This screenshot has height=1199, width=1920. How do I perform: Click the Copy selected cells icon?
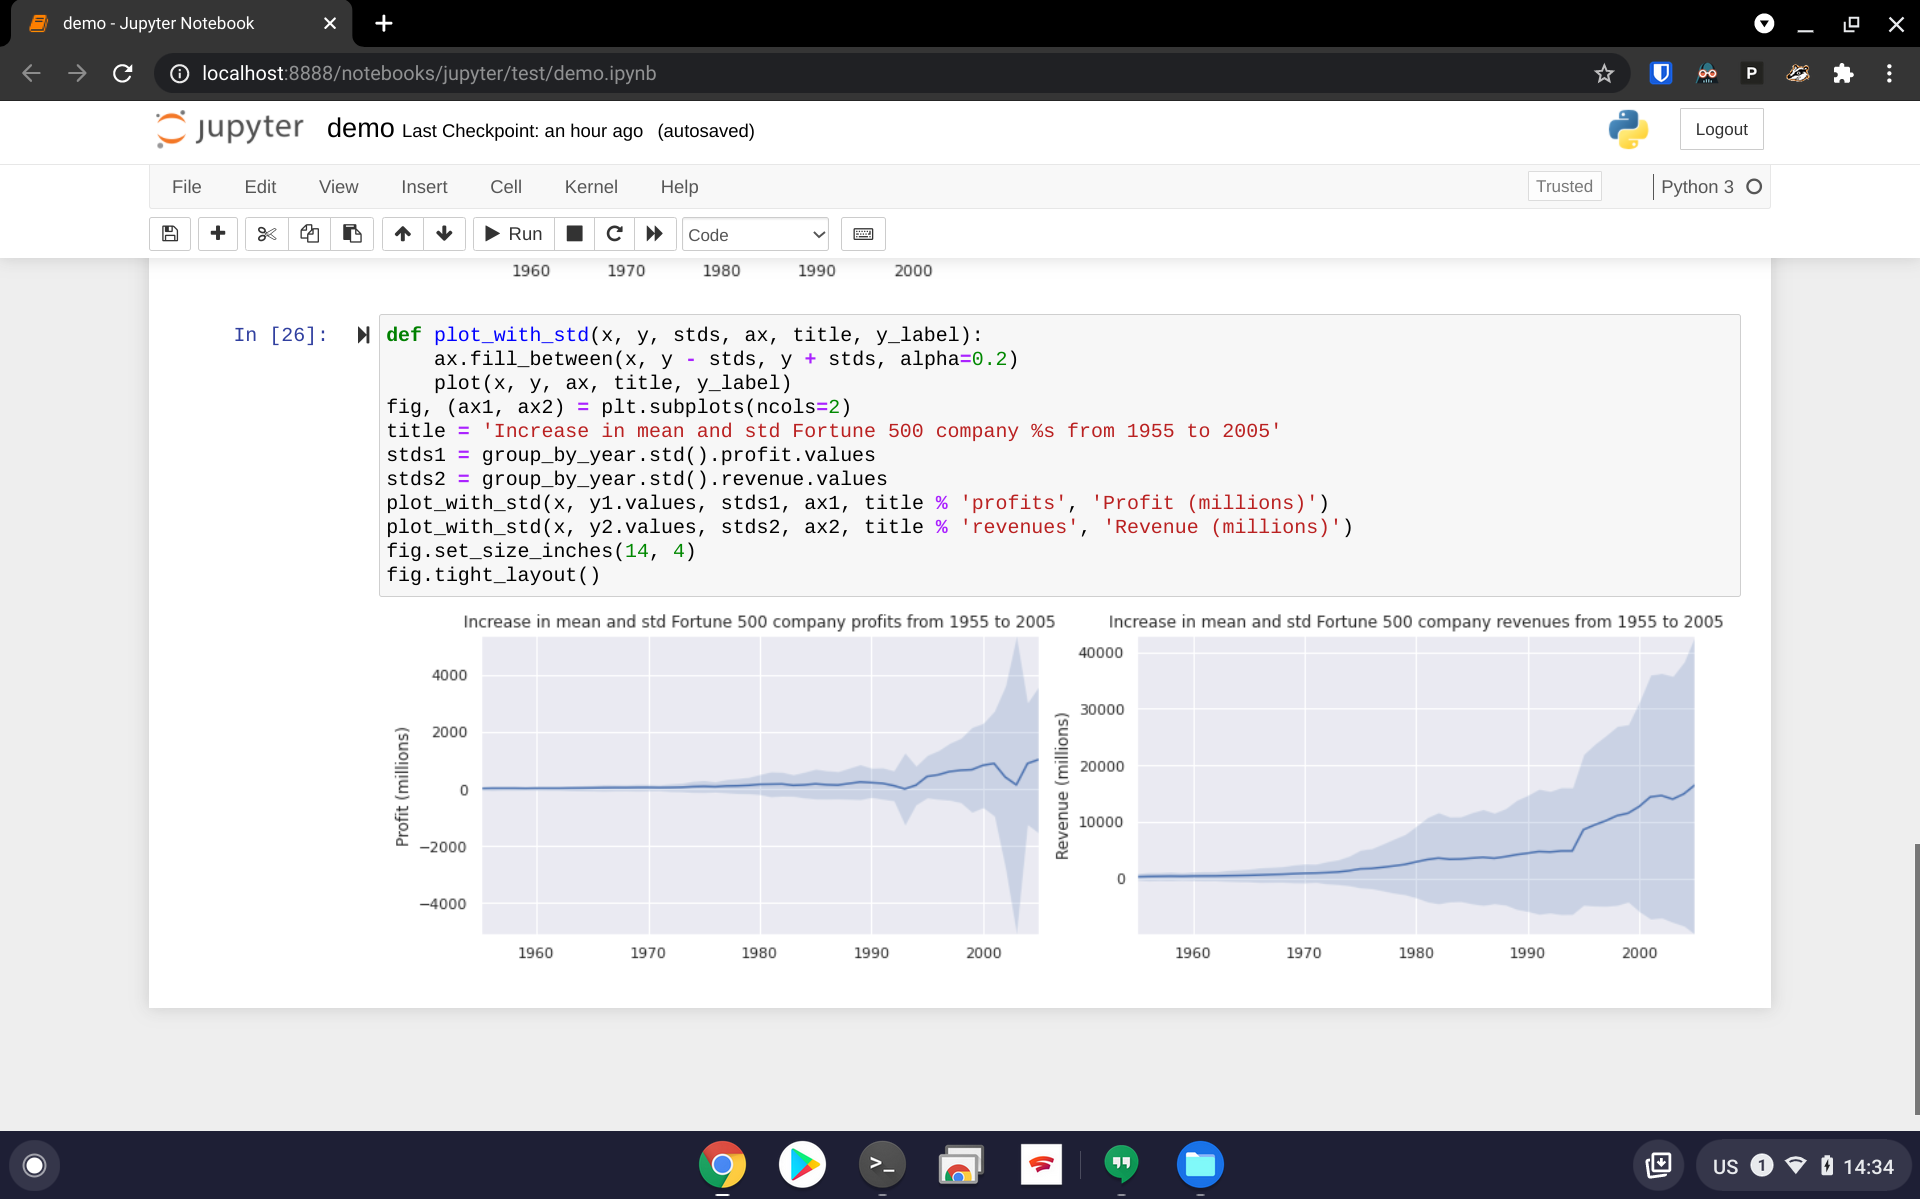[x=309, y=233]
